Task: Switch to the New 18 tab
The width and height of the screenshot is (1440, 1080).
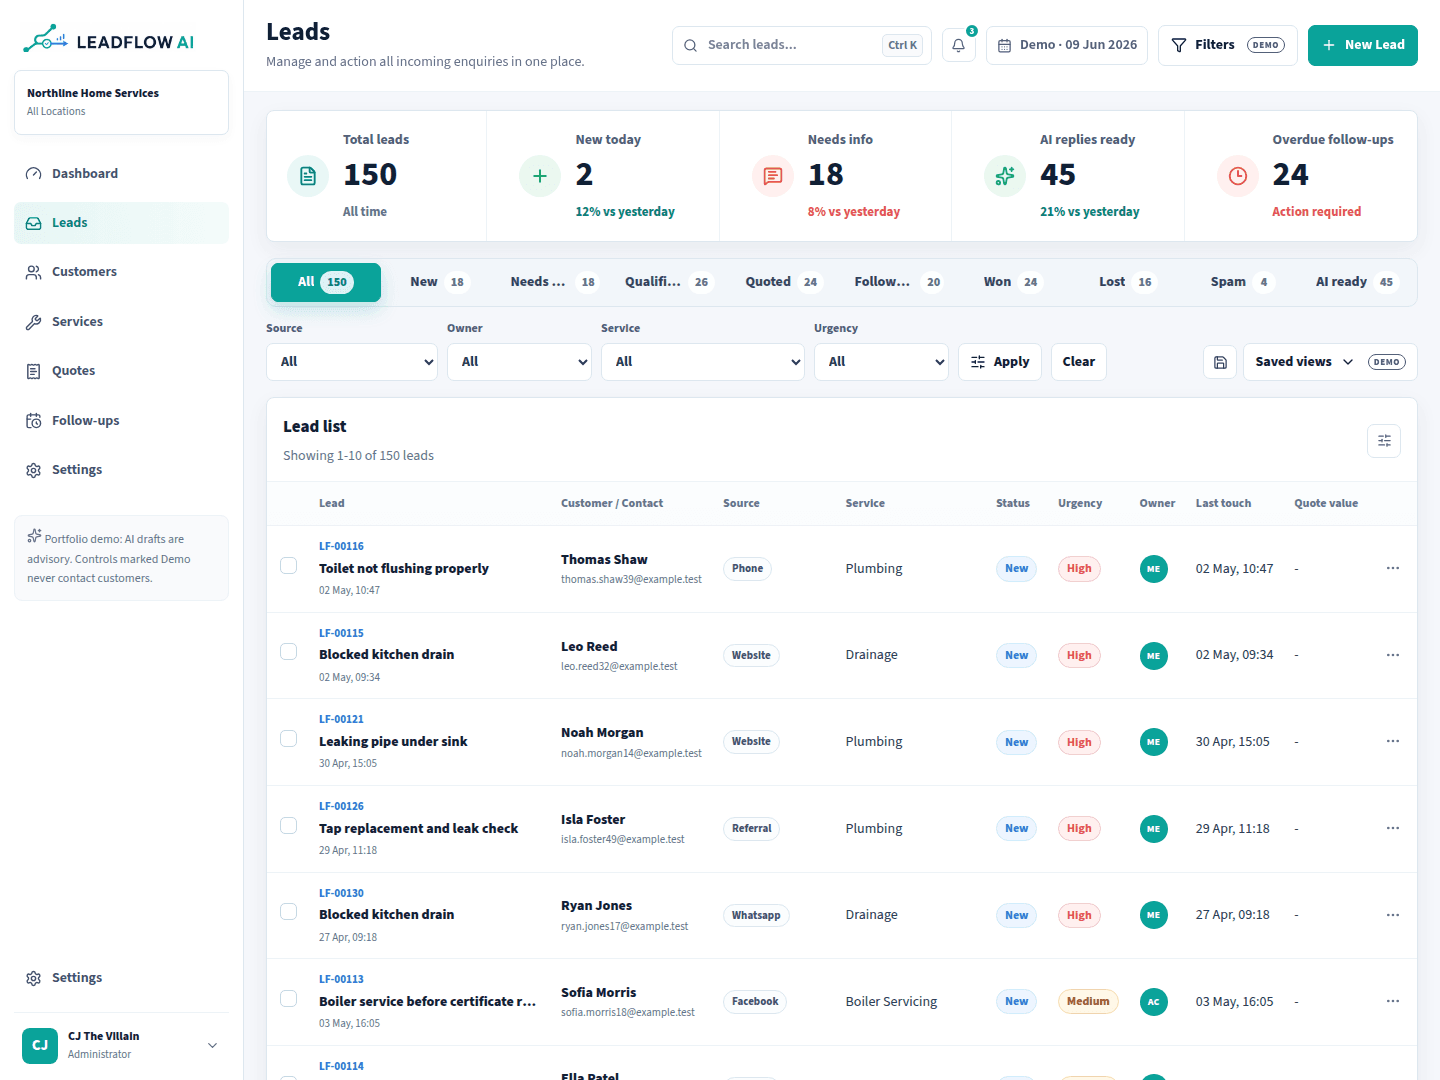Action: (438, 282)
